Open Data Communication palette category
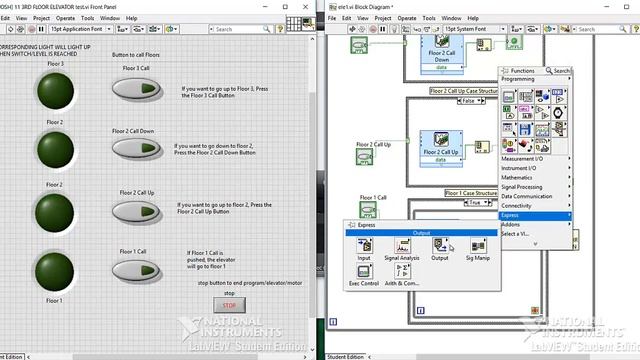640x360 pixels. tap(536, 196)
